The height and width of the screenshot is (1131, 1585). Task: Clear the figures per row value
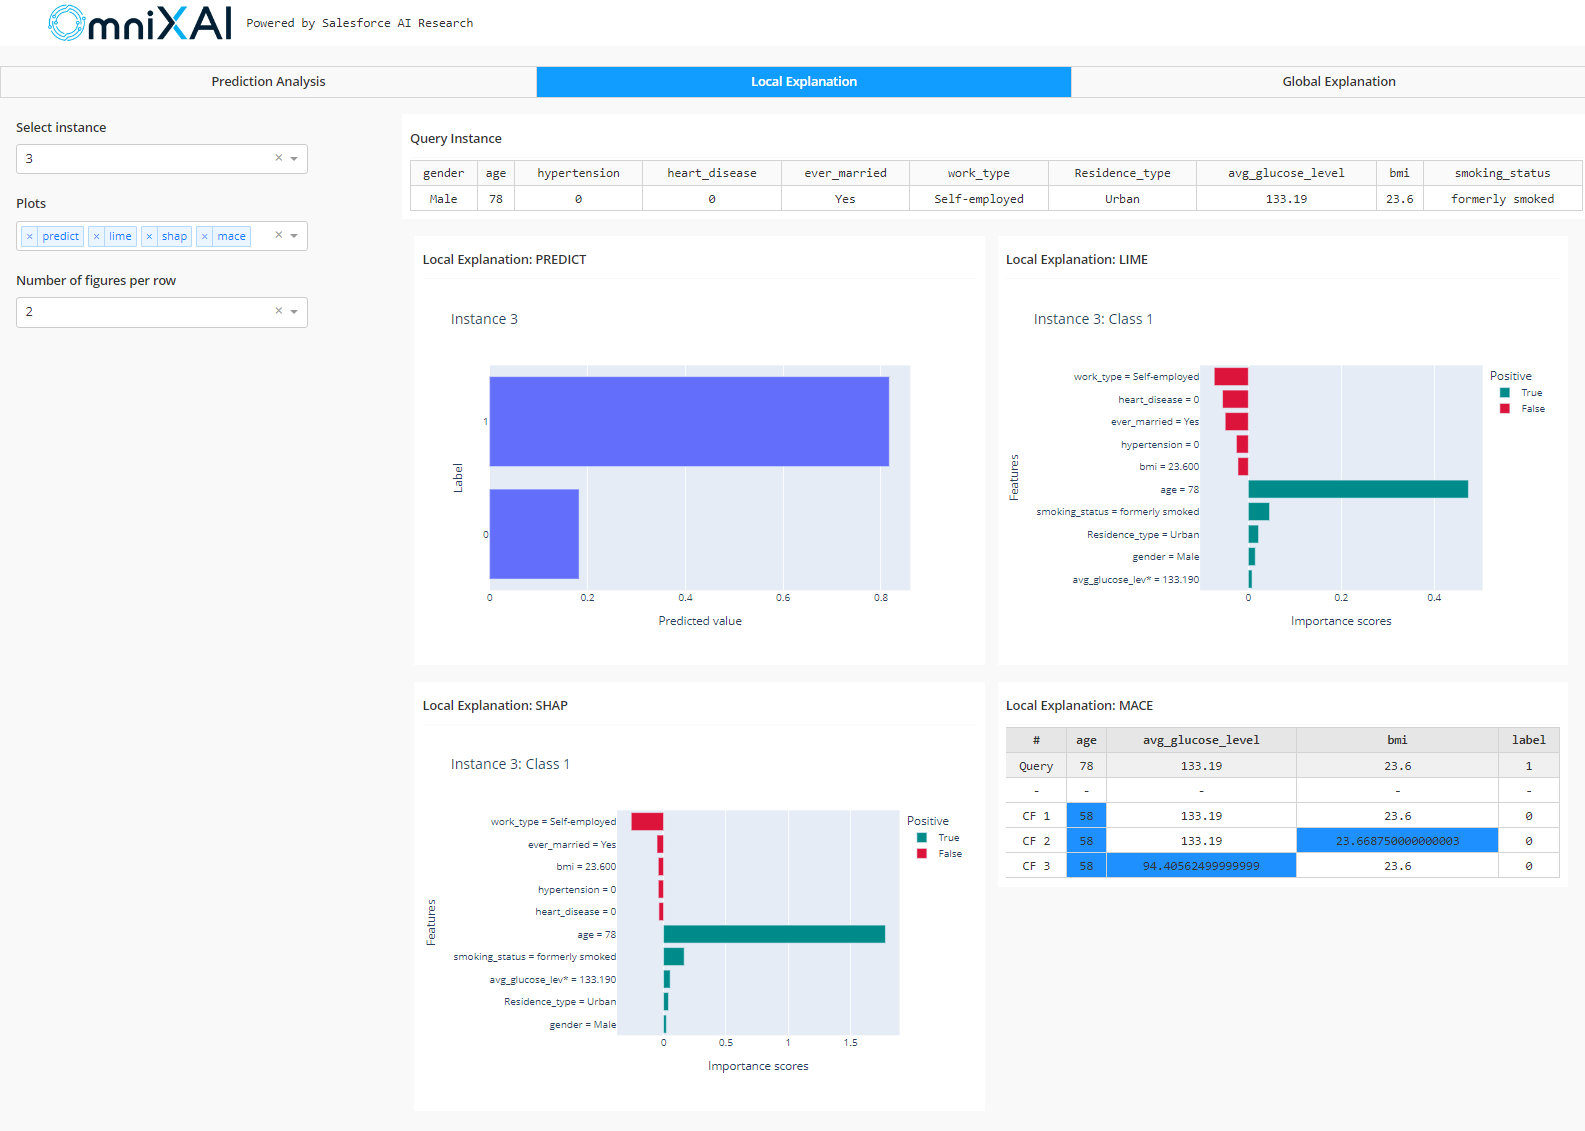pyautogui.click(x=279, y=311)
